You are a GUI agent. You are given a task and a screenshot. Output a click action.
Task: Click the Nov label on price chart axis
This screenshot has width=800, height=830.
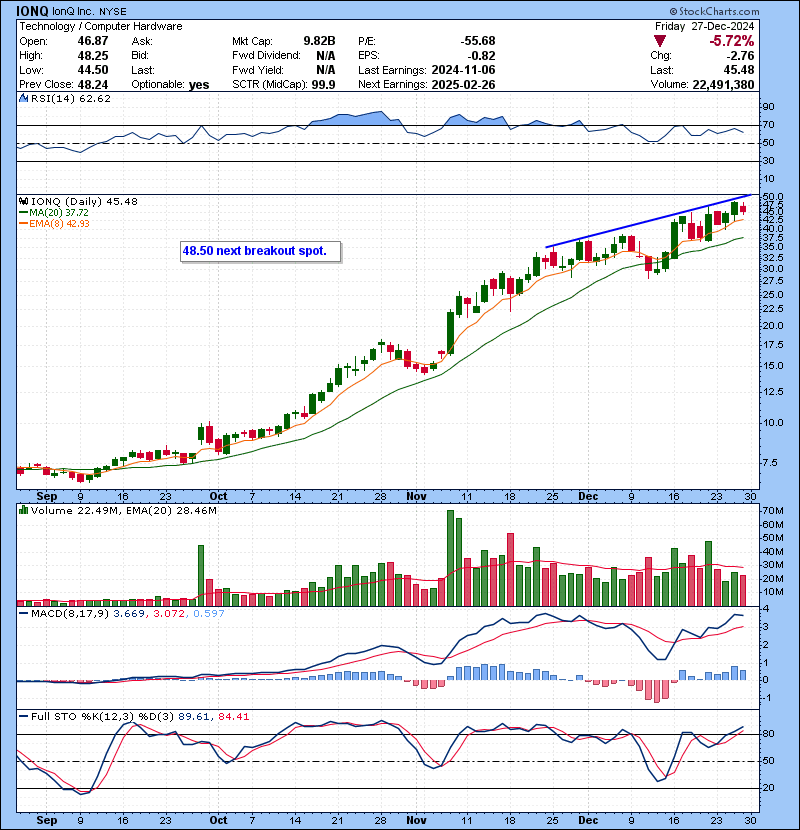pyautogui.click(x=417, y=497)
